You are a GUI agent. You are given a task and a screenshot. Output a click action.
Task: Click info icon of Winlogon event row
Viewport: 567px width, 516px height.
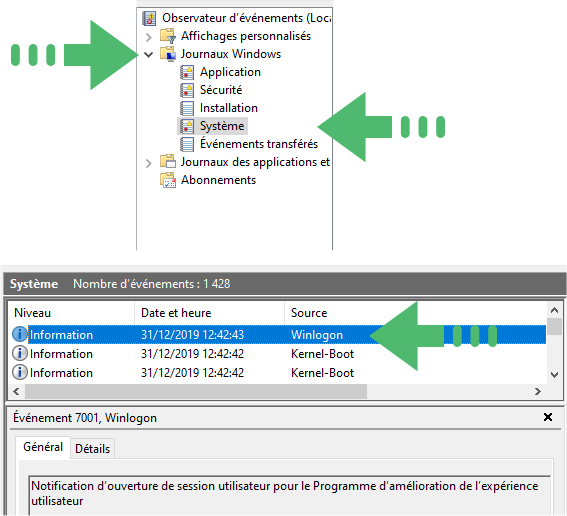click(x=20, y=334)
